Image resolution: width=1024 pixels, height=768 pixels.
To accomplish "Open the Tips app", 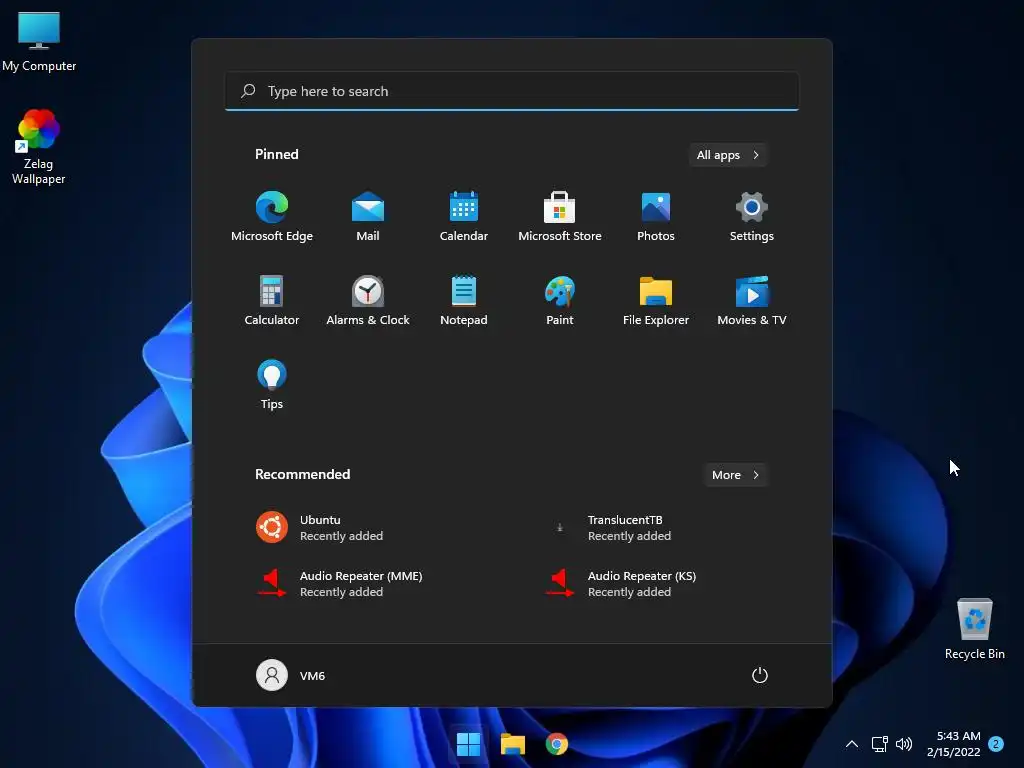I will click(272, 385).
